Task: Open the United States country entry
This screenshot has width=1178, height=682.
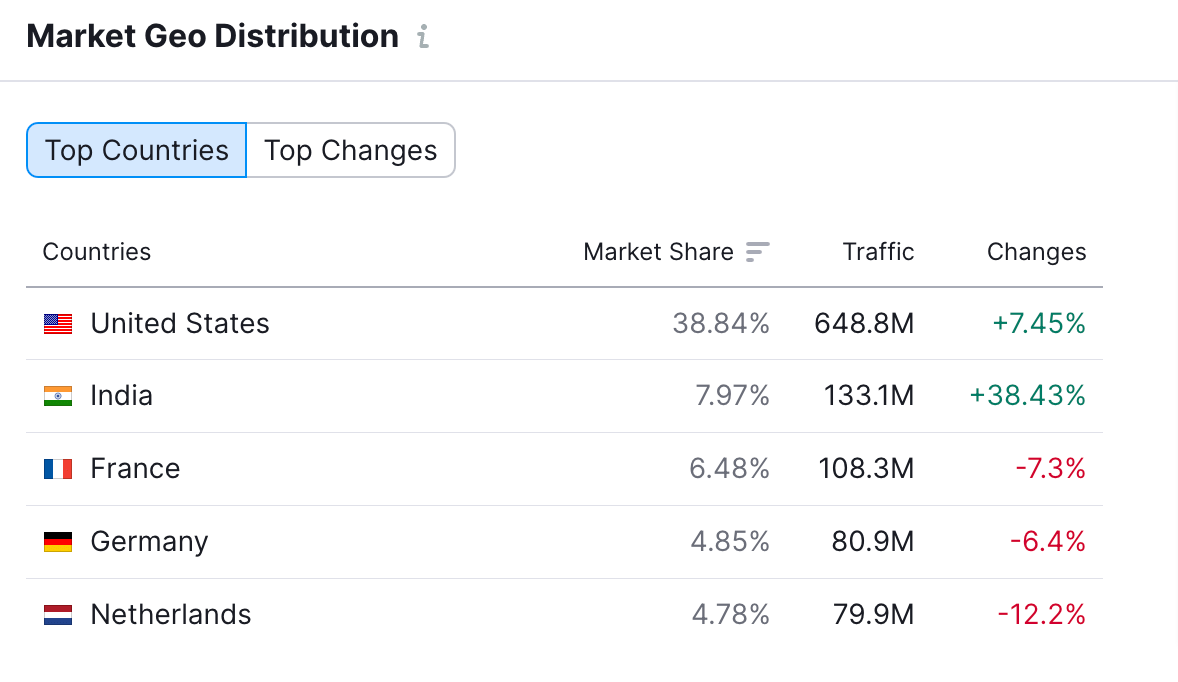Action: tap(179, 323)
